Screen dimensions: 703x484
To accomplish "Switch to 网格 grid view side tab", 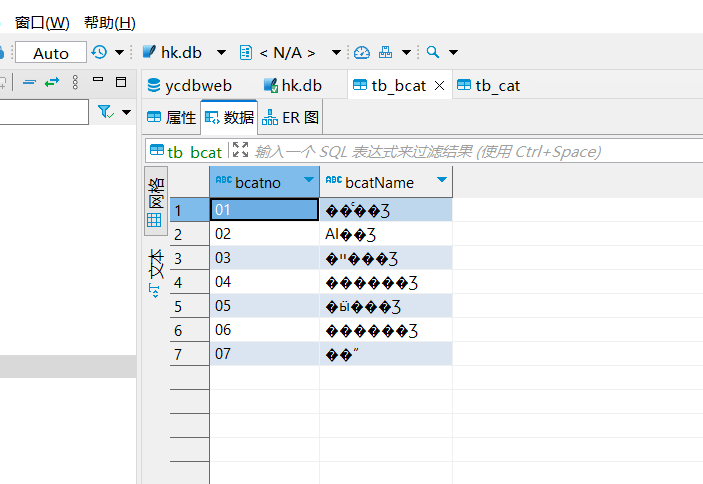I will pos(156,202).
